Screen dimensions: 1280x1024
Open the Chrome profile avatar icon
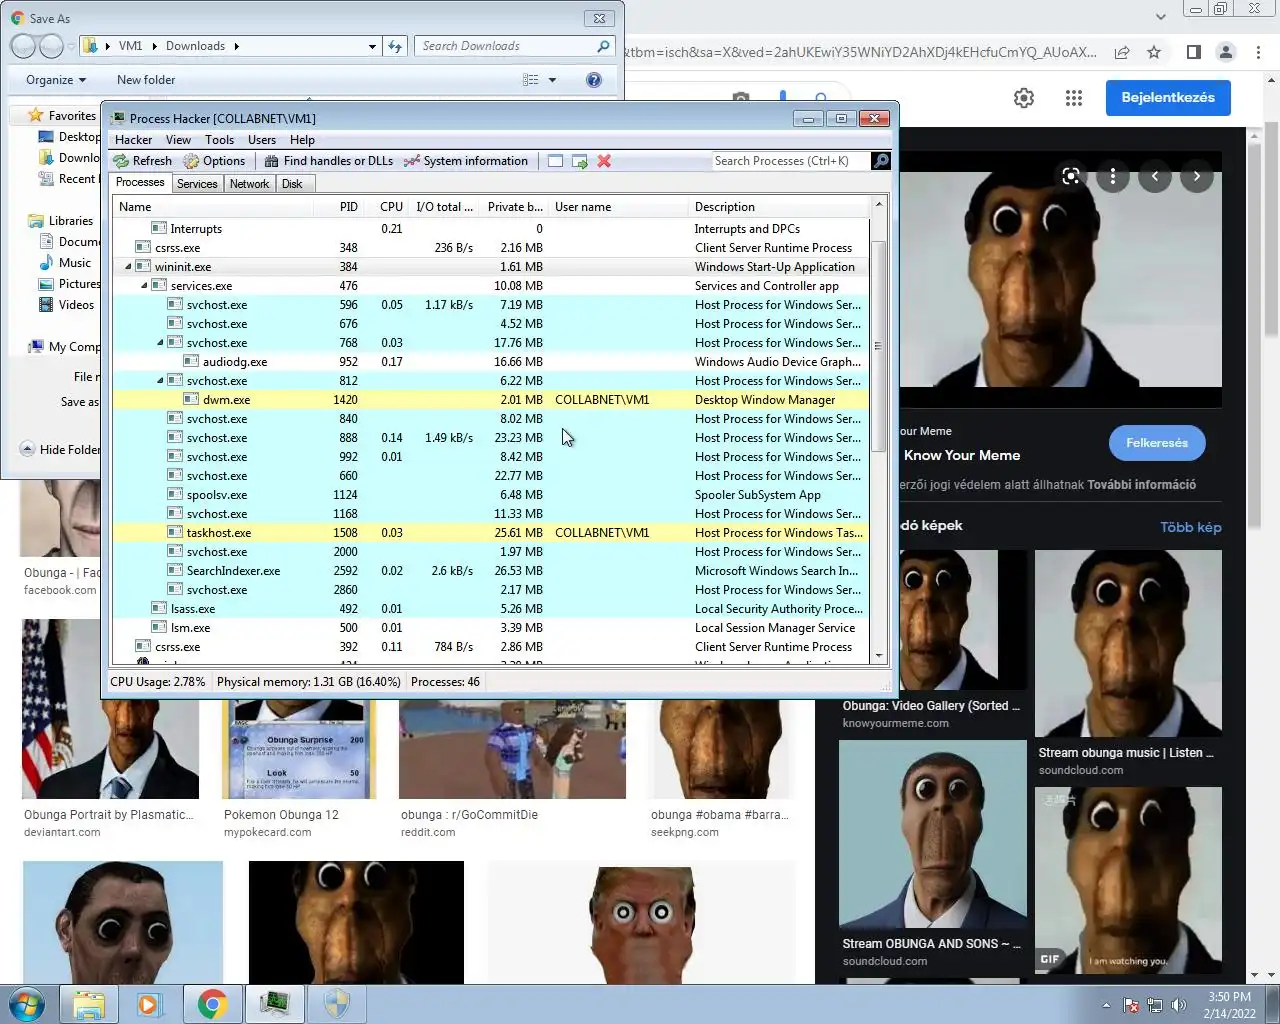(1226, 52)
